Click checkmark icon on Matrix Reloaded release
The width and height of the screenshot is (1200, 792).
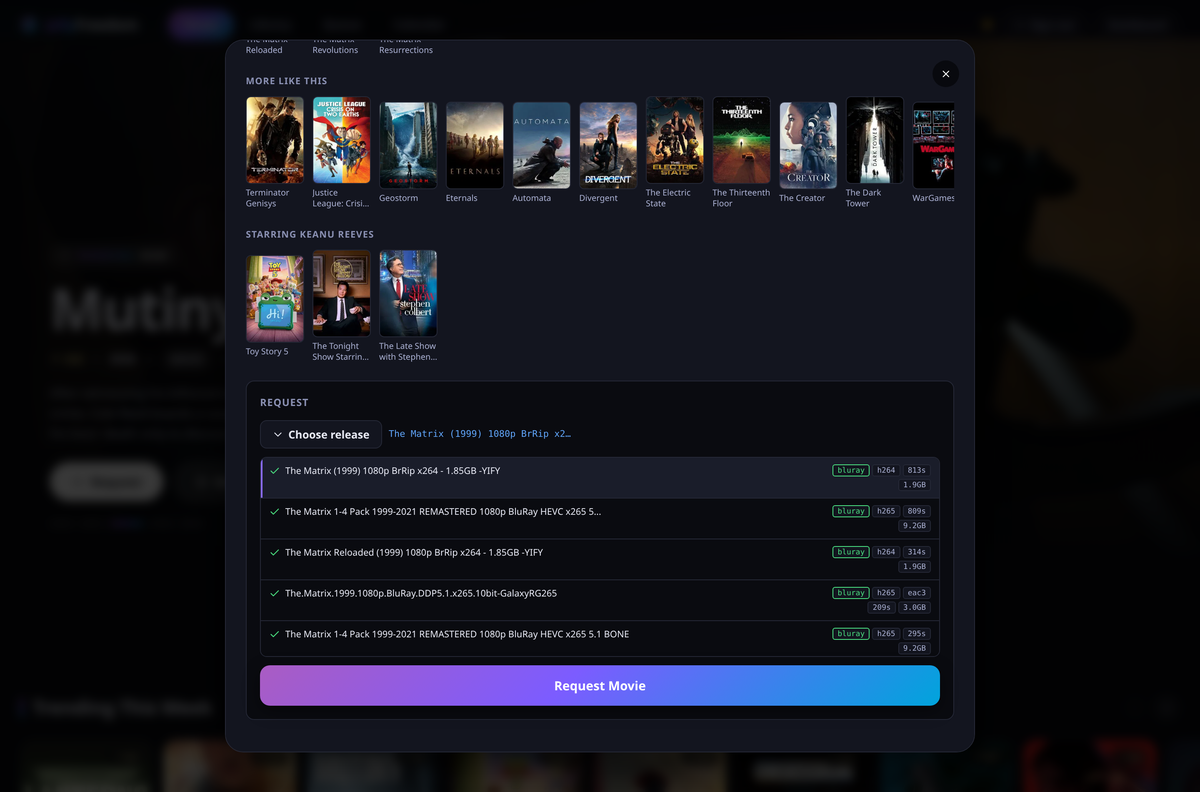(275, 552)
